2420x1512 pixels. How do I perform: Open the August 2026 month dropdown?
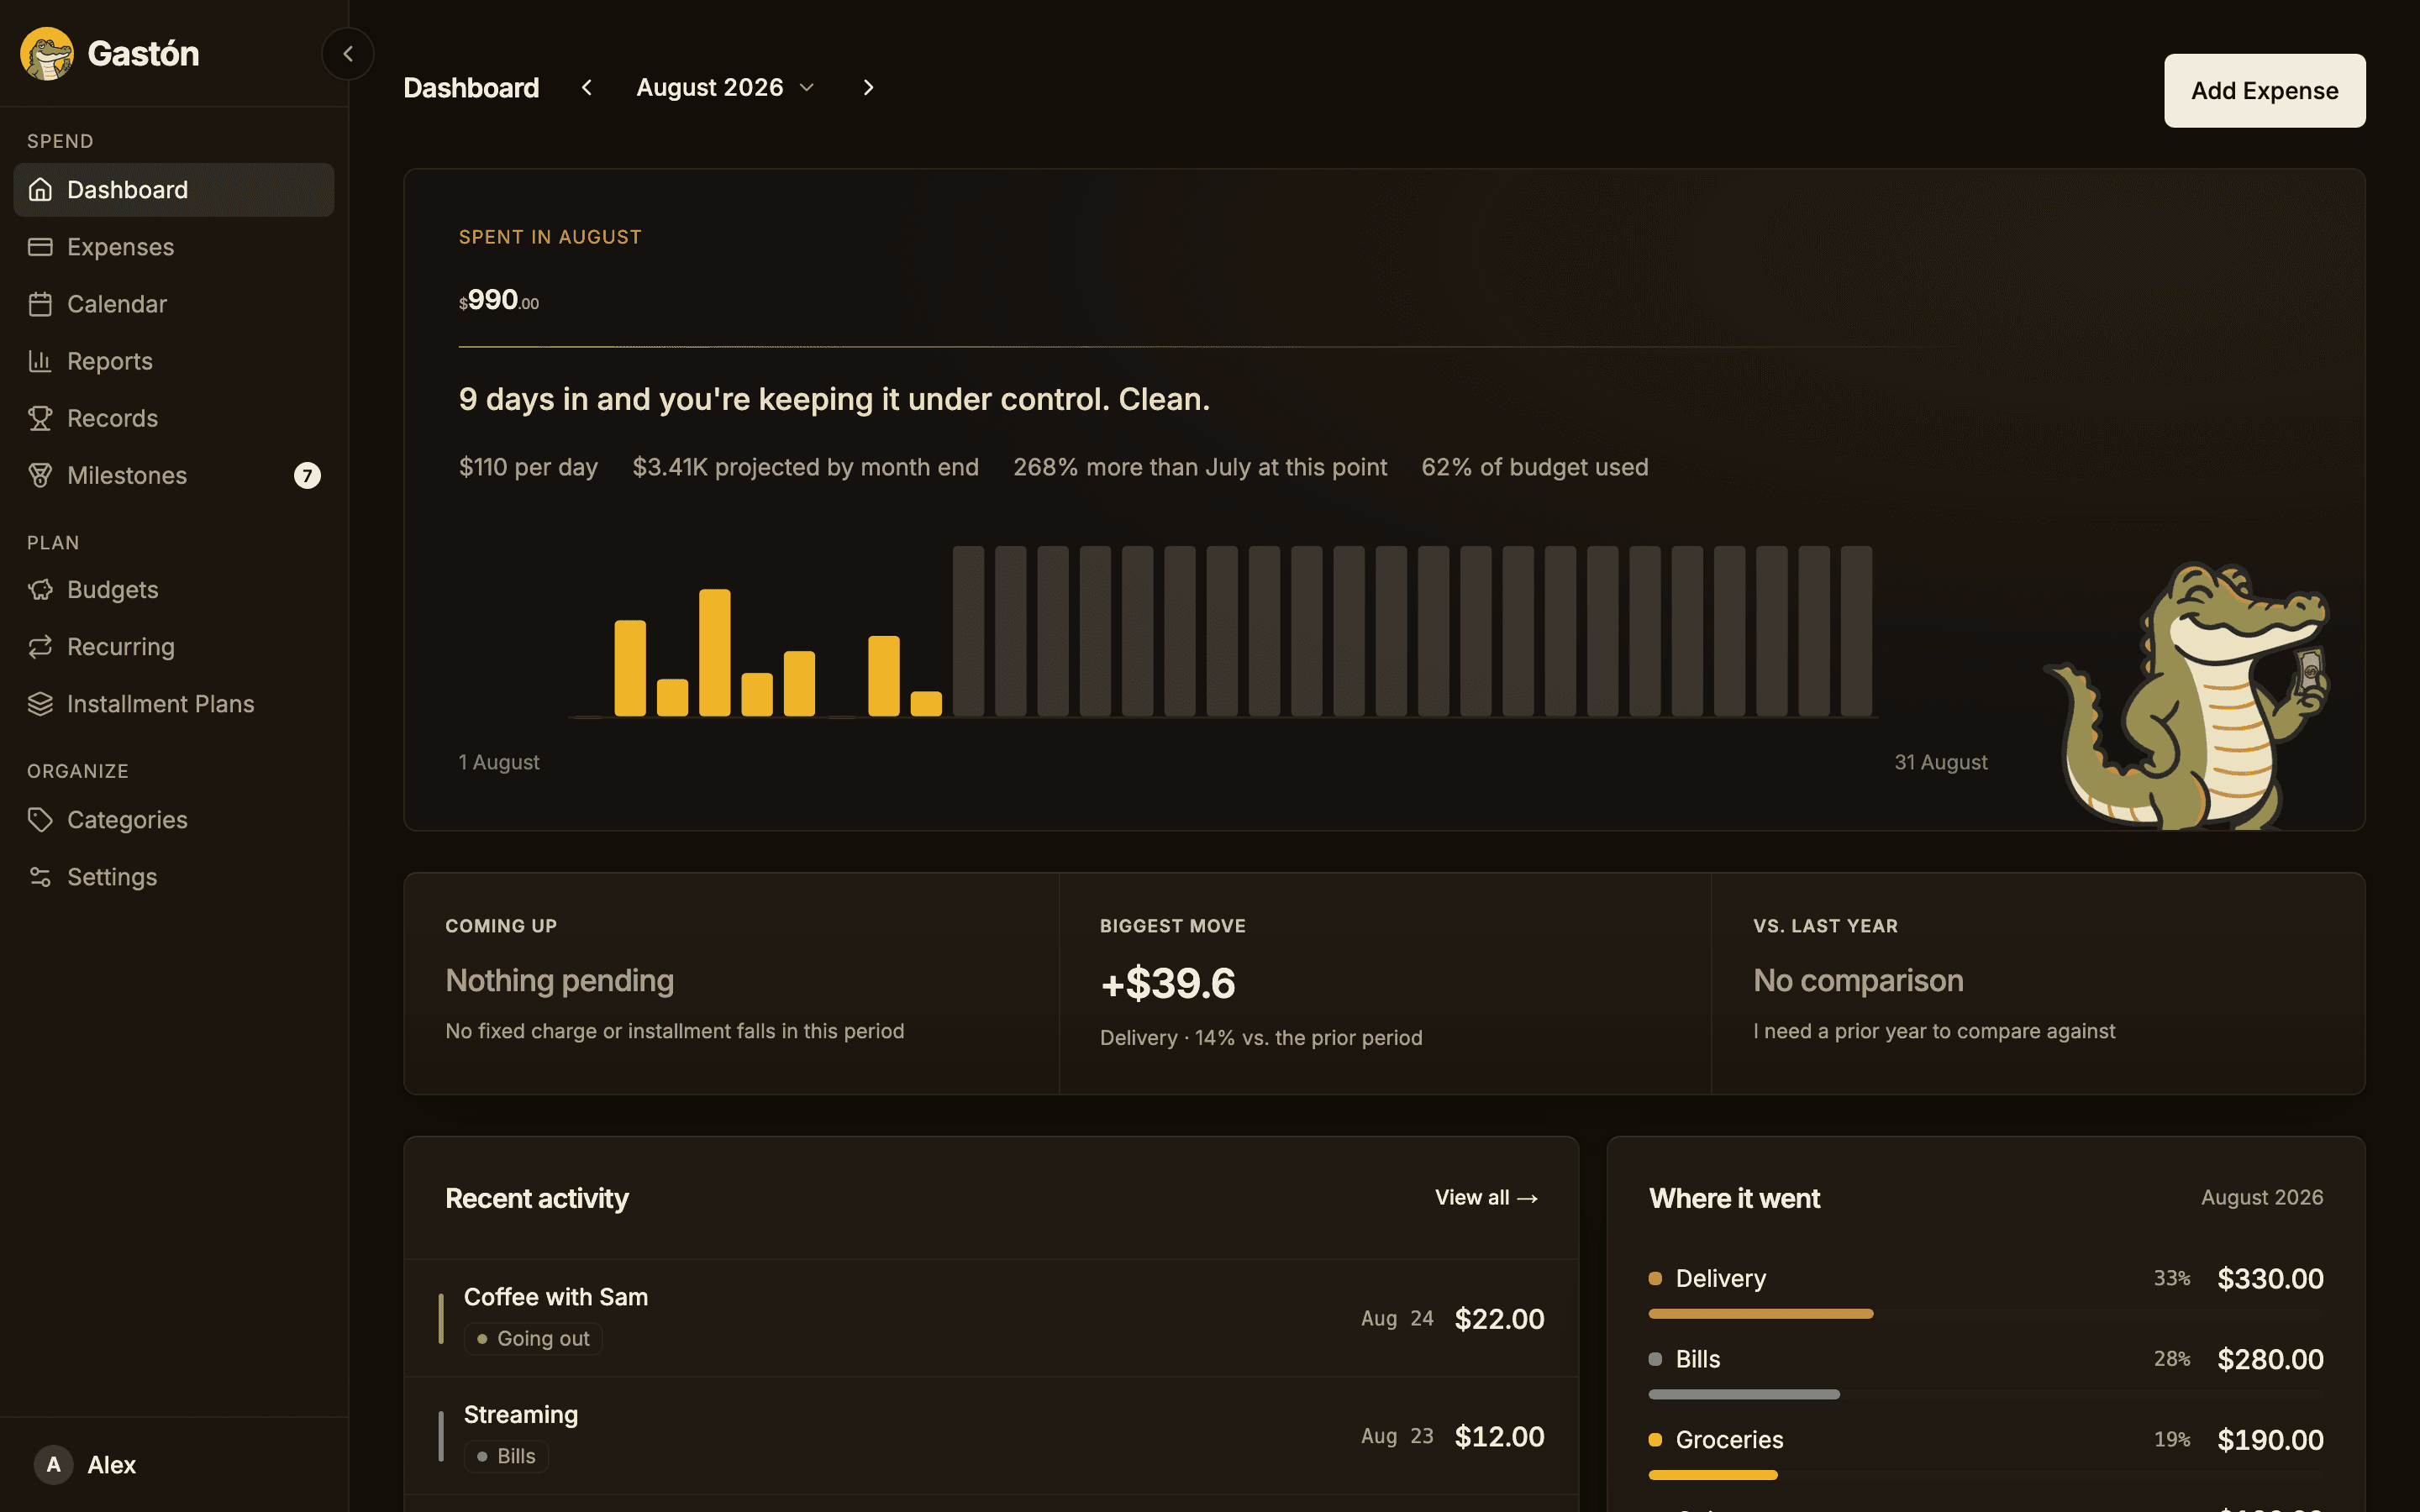pos(726,88)
